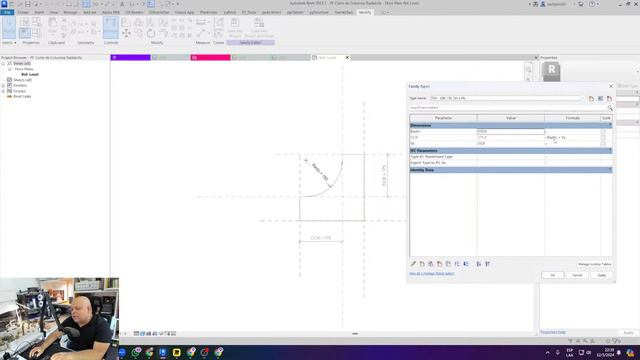Collapse Views (all) in Project Browser
Viewport: 640px width, 360px height.
click(3, 64)
